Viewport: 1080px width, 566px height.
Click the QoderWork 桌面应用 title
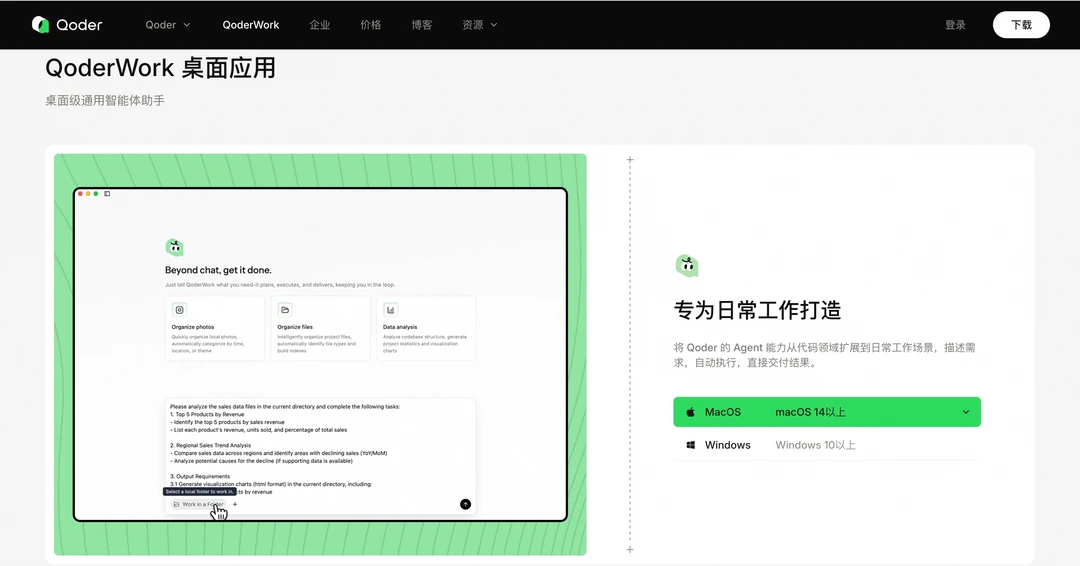(x=160, y=68)
